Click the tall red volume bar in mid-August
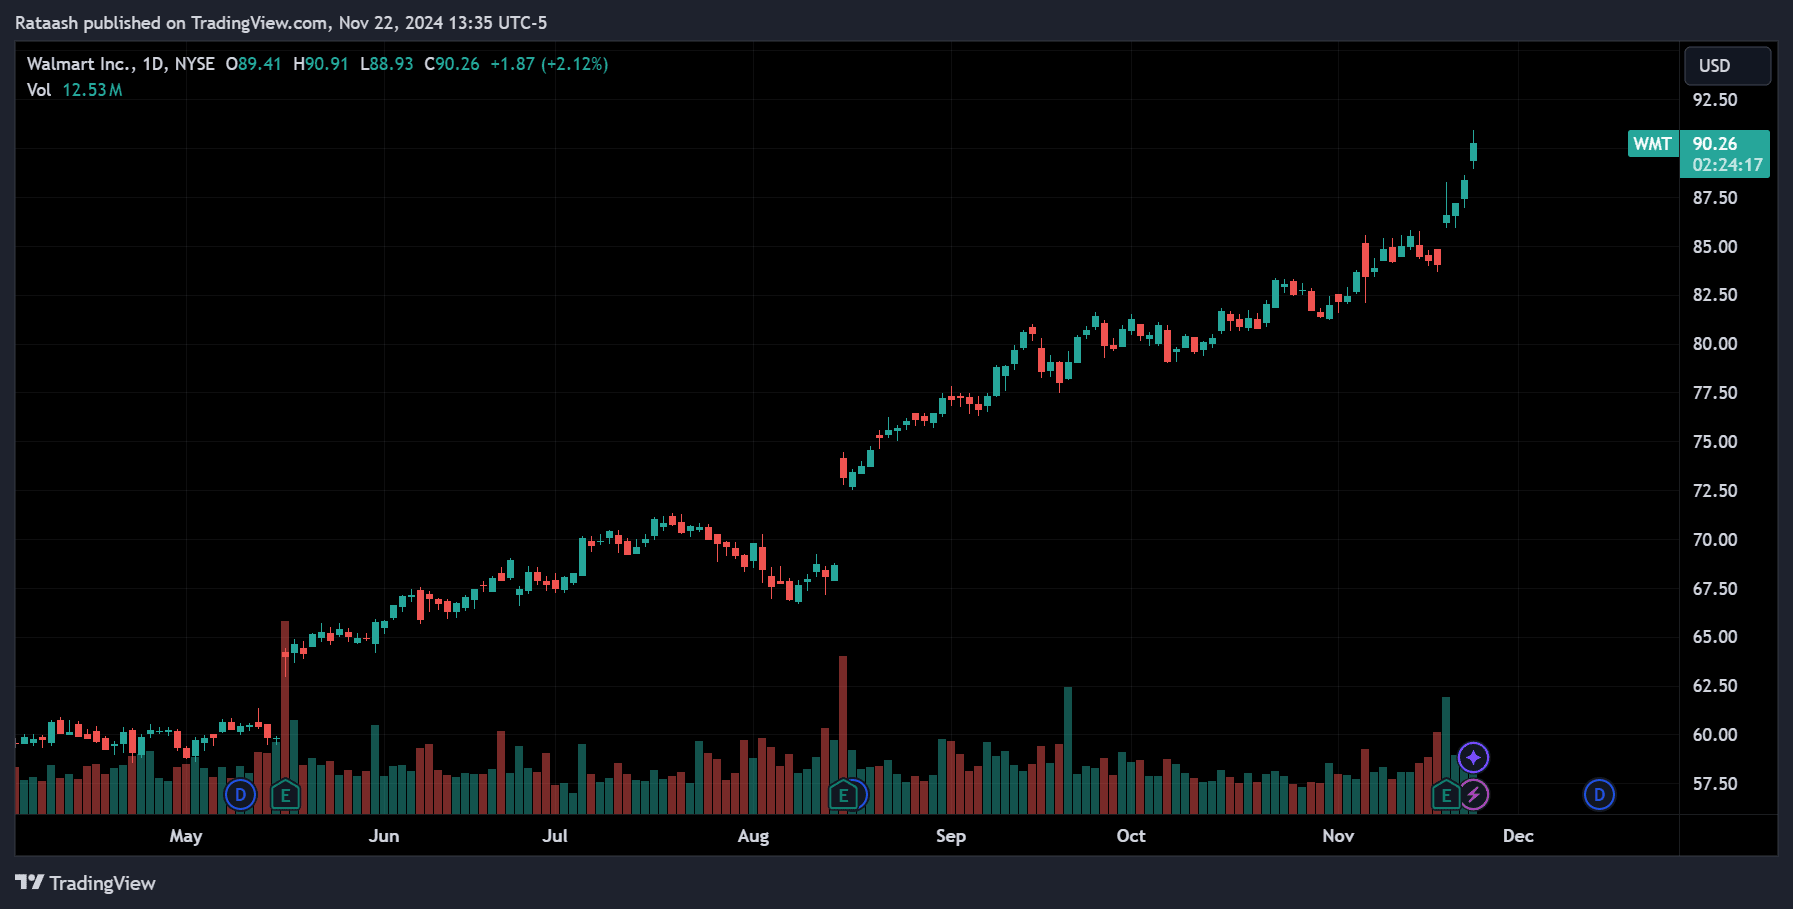 pyautogui.click(x=843, y=734)
